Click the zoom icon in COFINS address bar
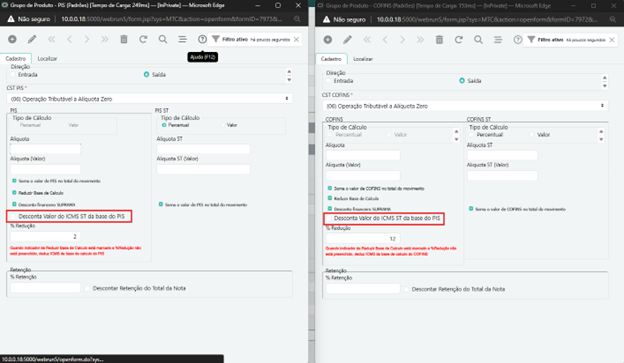 [x=613, y=19]
